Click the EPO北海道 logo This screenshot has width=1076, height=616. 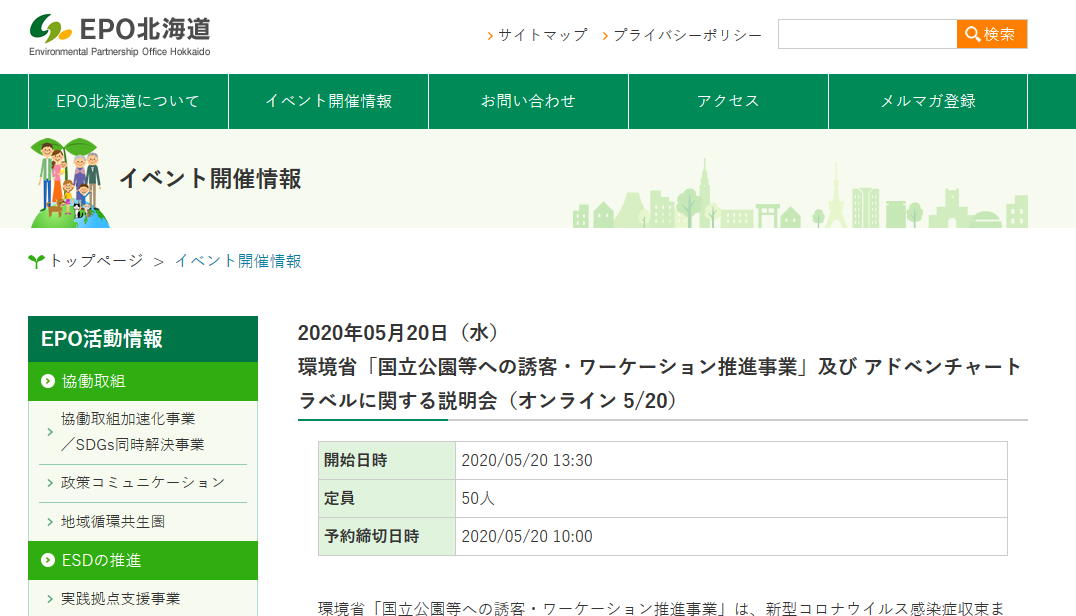[120, 35]
